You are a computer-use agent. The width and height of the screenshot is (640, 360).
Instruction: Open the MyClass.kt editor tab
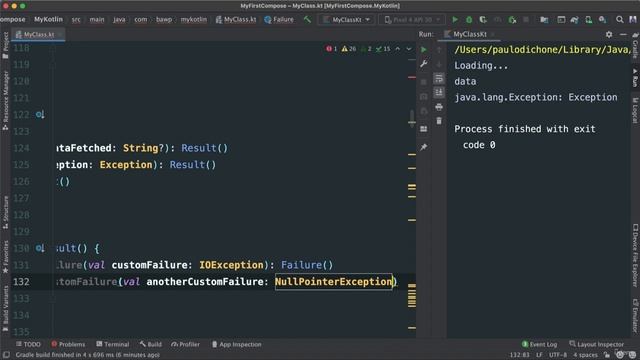[38, 34]
